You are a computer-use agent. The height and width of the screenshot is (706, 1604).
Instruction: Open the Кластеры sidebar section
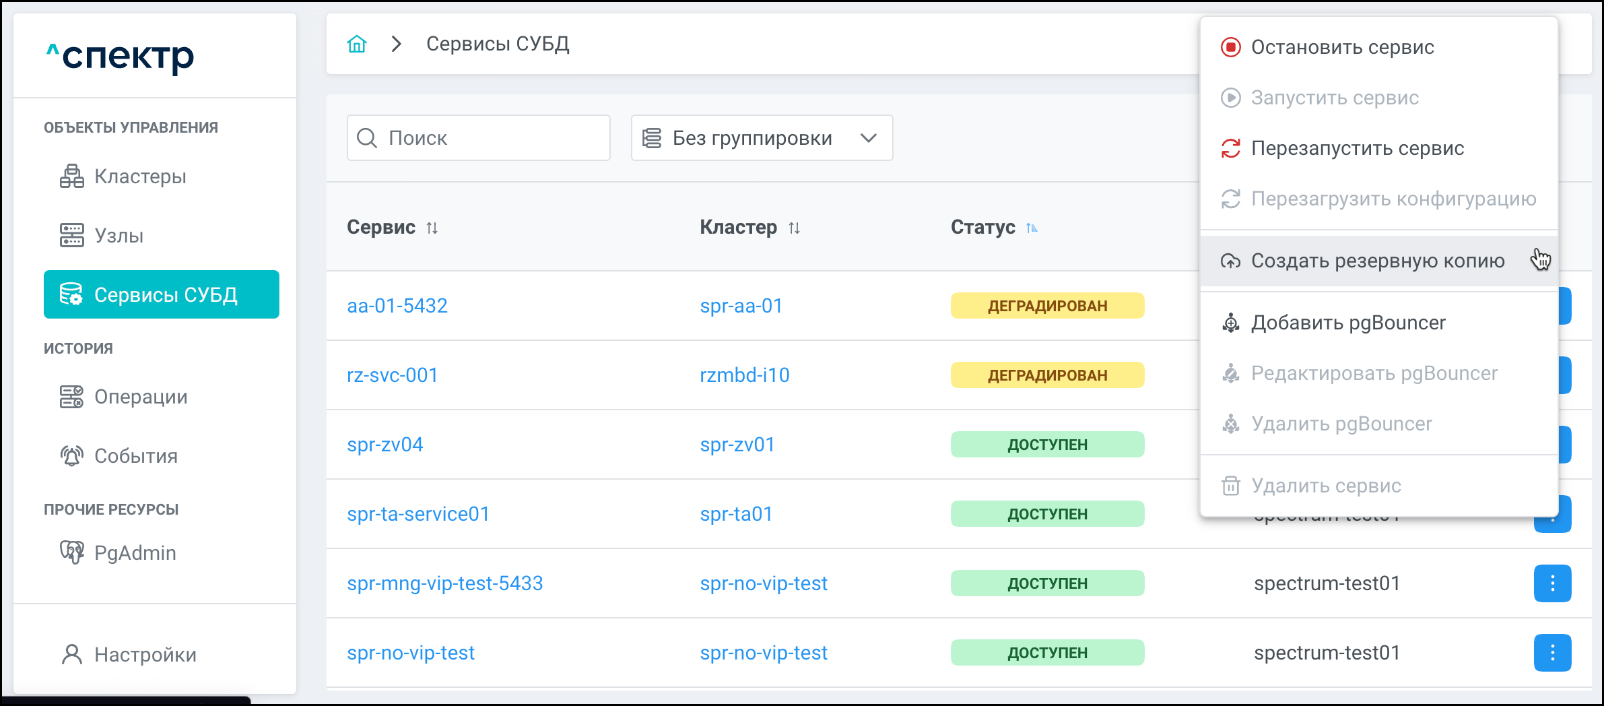(x=139, y=177)
